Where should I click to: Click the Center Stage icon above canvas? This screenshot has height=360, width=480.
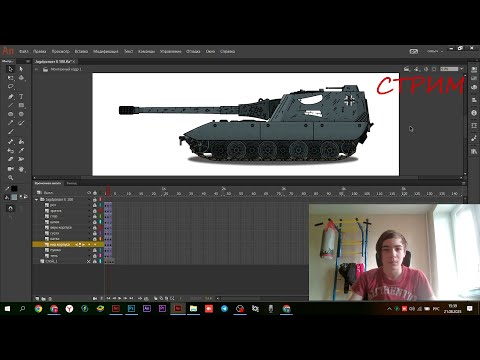426,69
